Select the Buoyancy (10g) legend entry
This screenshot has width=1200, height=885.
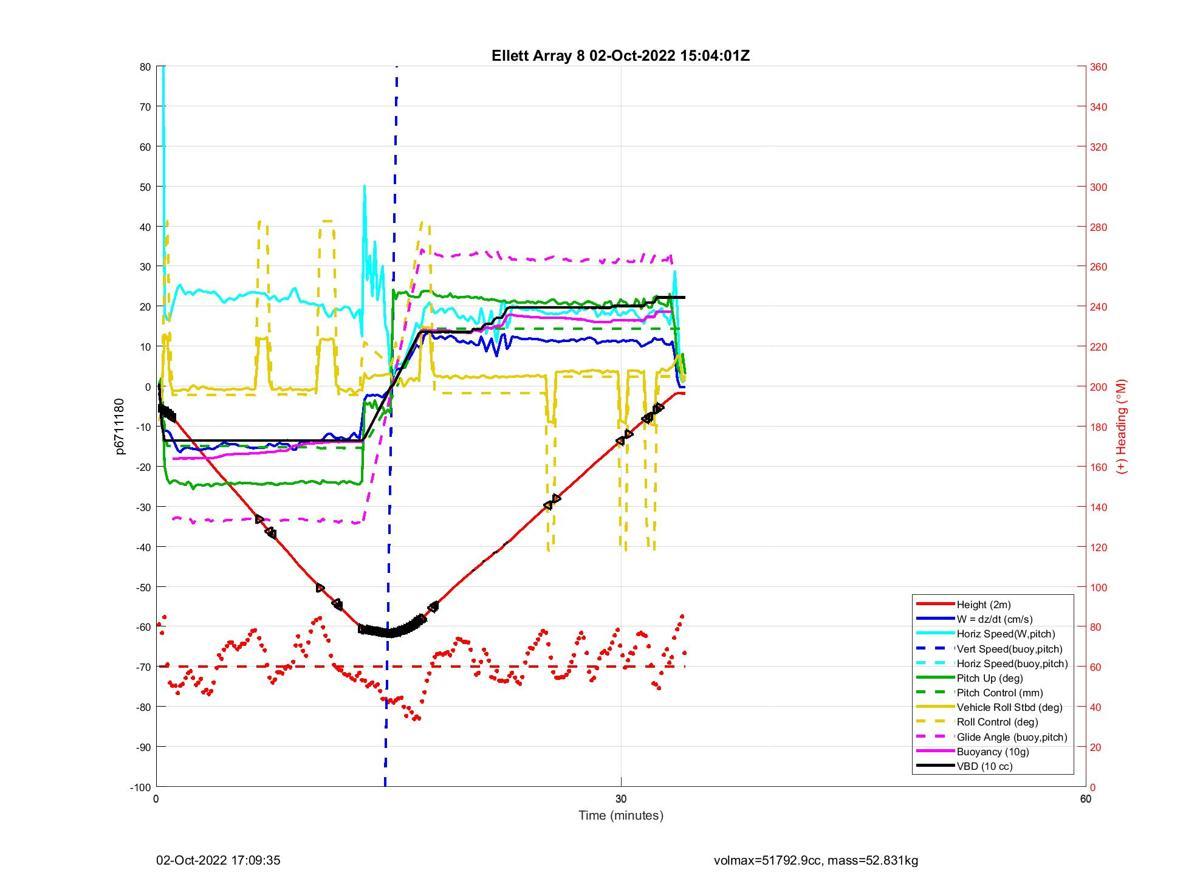tap(973, 752)
